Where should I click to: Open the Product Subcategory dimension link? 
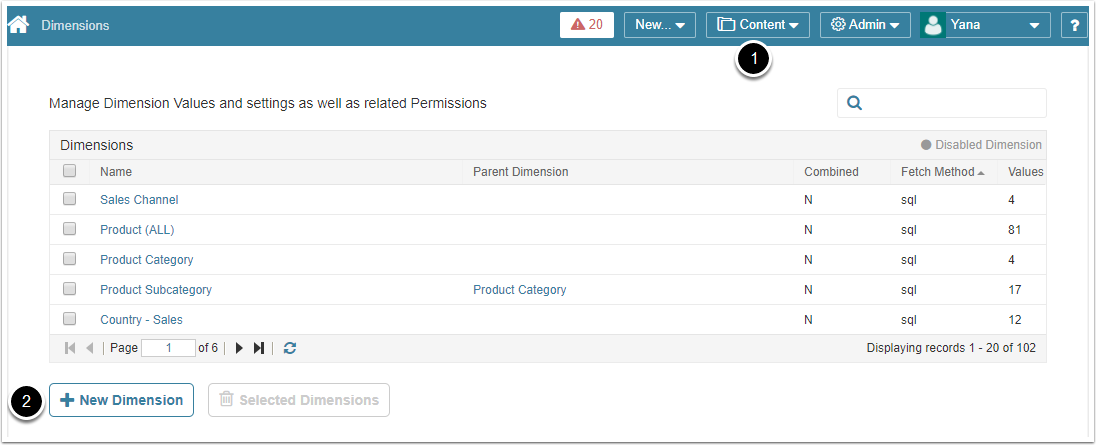pos(156,290)
